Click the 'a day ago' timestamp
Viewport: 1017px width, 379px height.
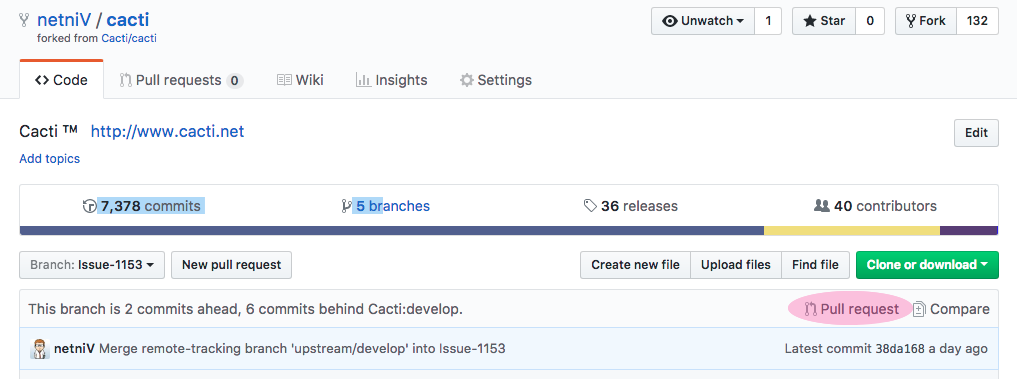(x=958, y=348)
